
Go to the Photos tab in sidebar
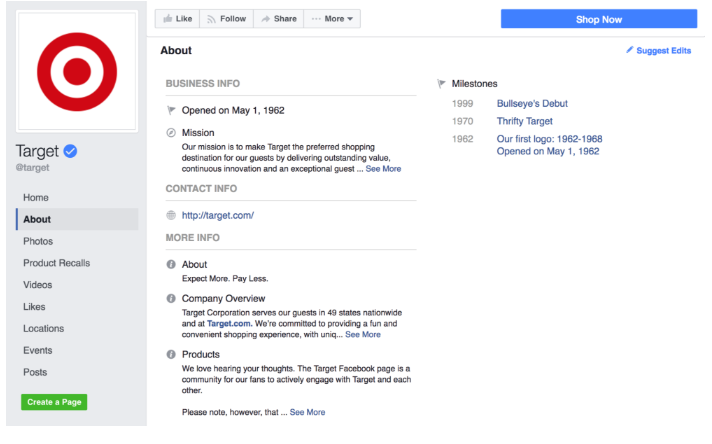pos(38,241)
